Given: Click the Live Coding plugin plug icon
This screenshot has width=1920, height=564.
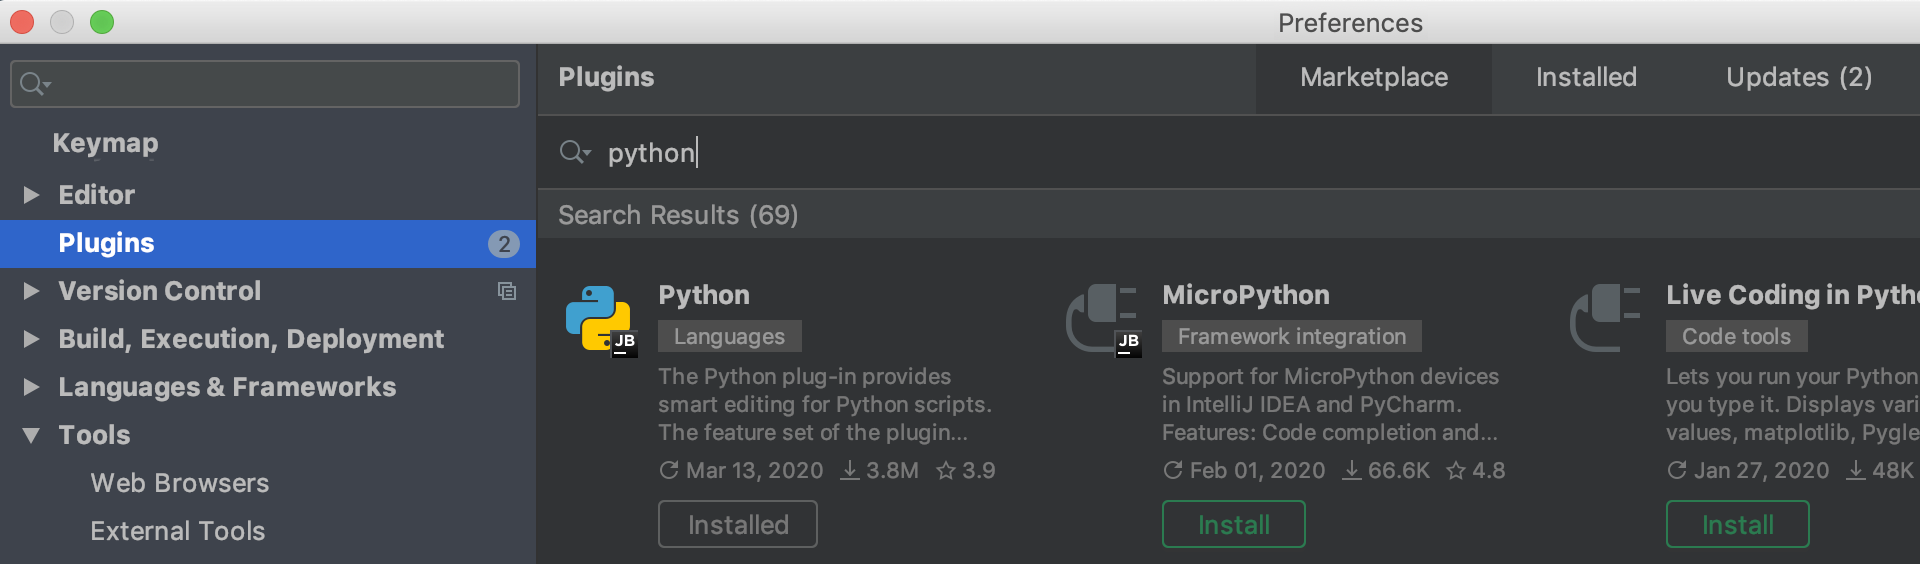Looking at the screenshot, I should [x=1605, y=318].
